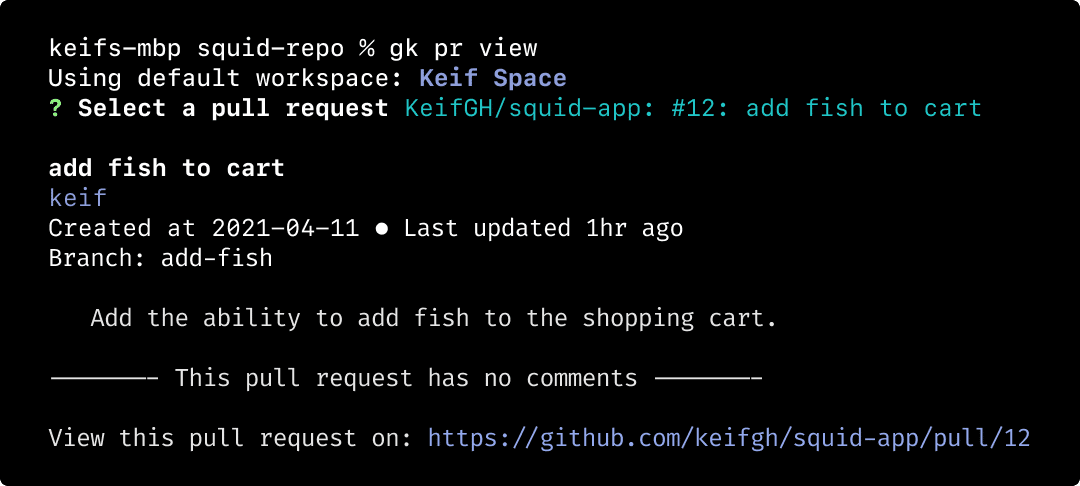Click the 'Branch: add-fish' line
Screen dimensions: 1080x486
(x=160, y=258)
